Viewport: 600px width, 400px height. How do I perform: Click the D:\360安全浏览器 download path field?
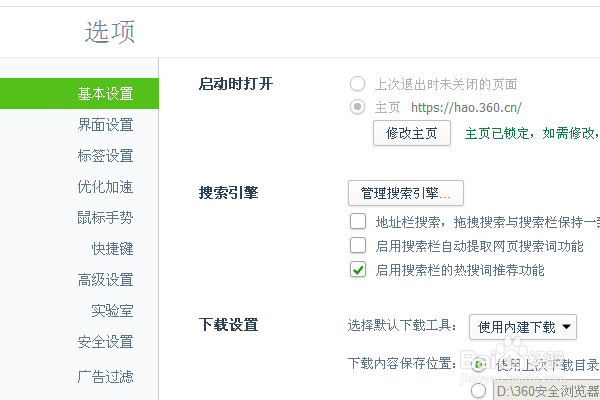pyautogui.click(x=547, y=390)
